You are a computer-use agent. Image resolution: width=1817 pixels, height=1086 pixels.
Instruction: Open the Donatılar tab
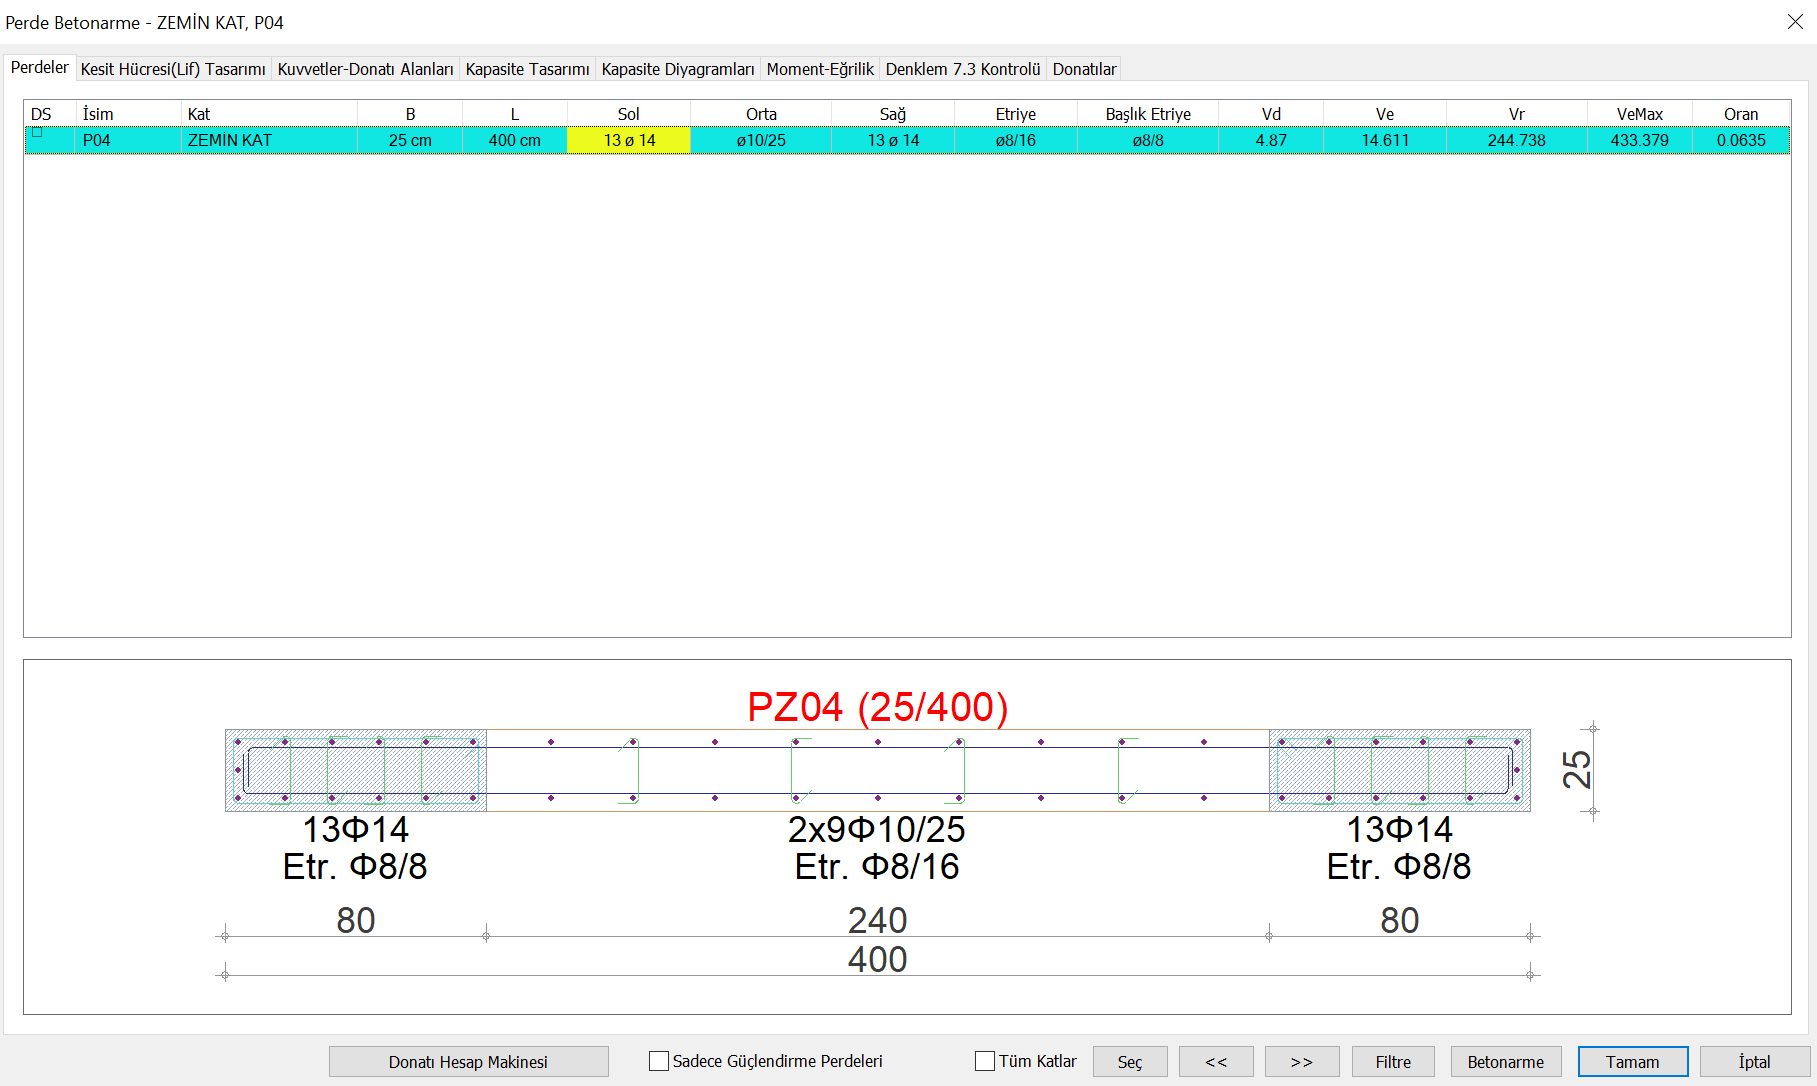point(1084,69)
